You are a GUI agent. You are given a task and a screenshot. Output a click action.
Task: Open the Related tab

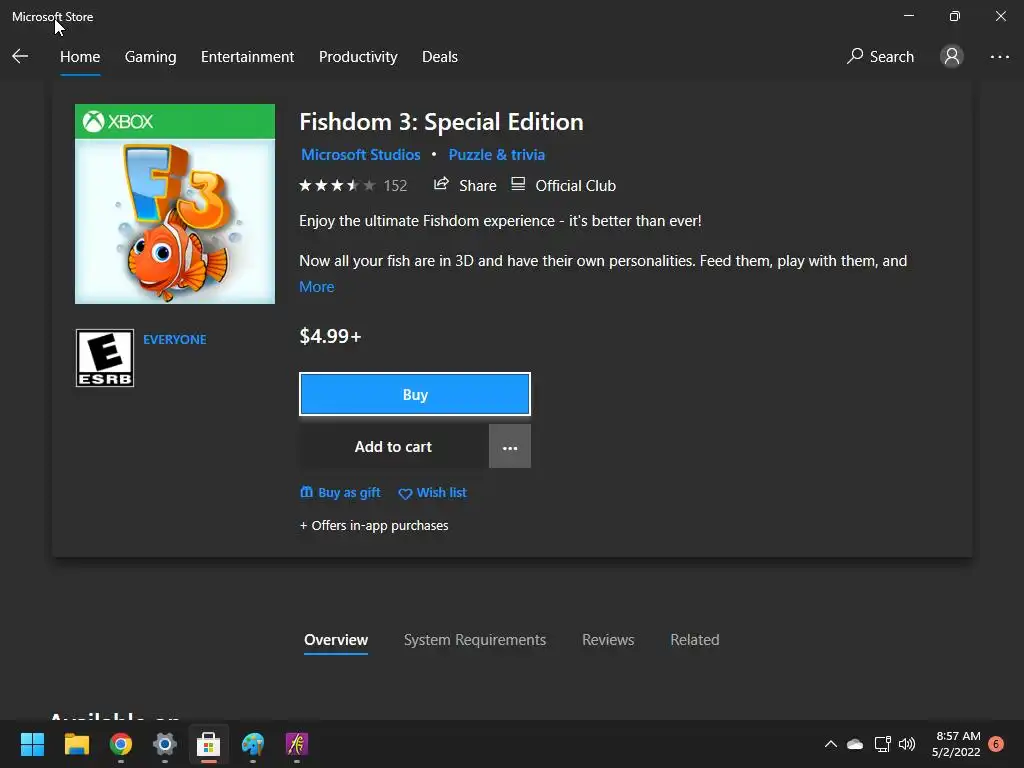coord(694,640)
